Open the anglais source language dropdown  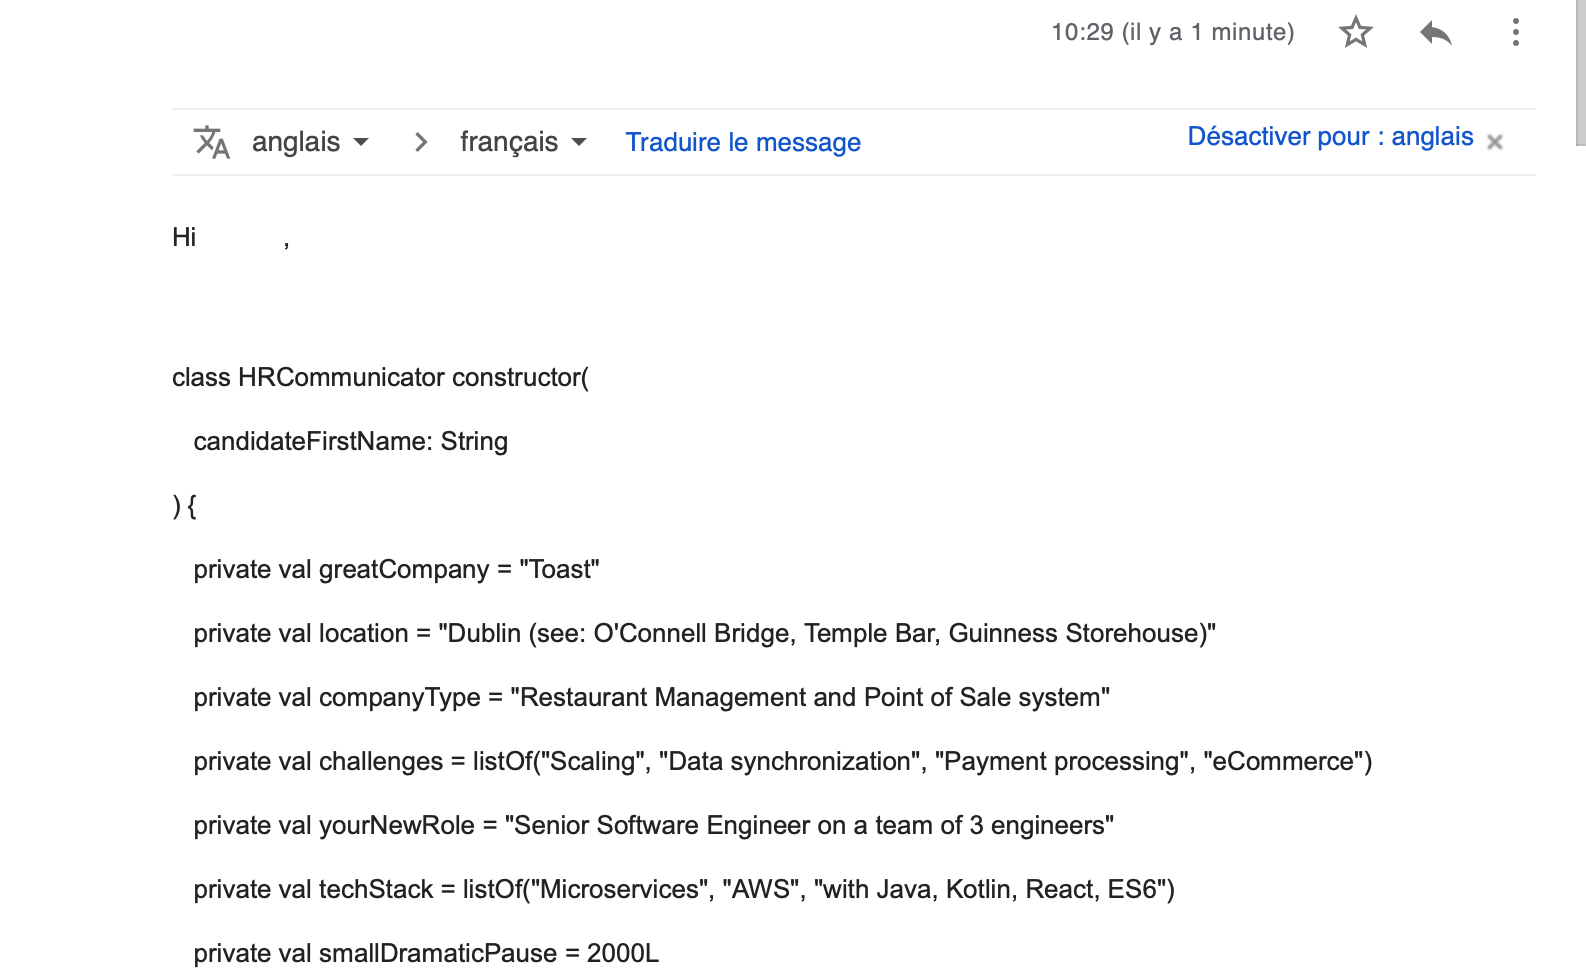tap(310, 142)
